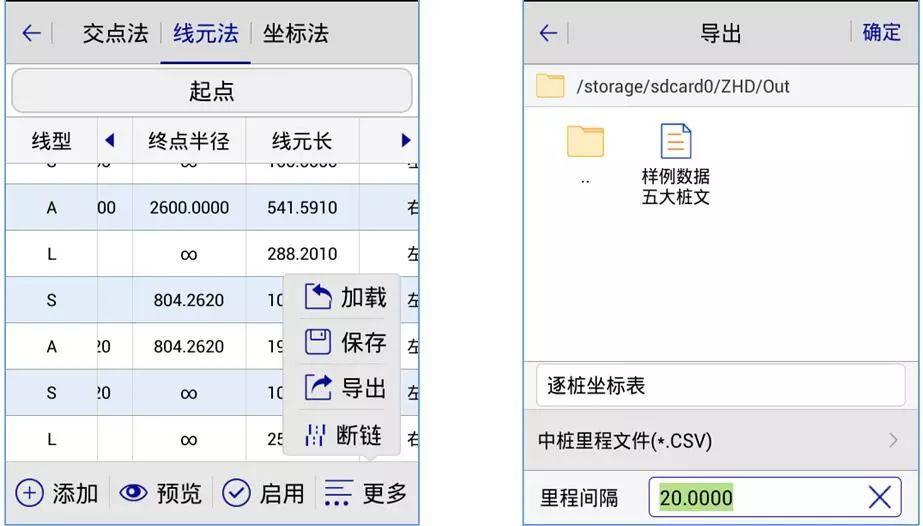The width and height of the screenshot is (923, 526).
Task: Click the 线元长 column header
Action: pyautogui.click(x=302, y=141)
